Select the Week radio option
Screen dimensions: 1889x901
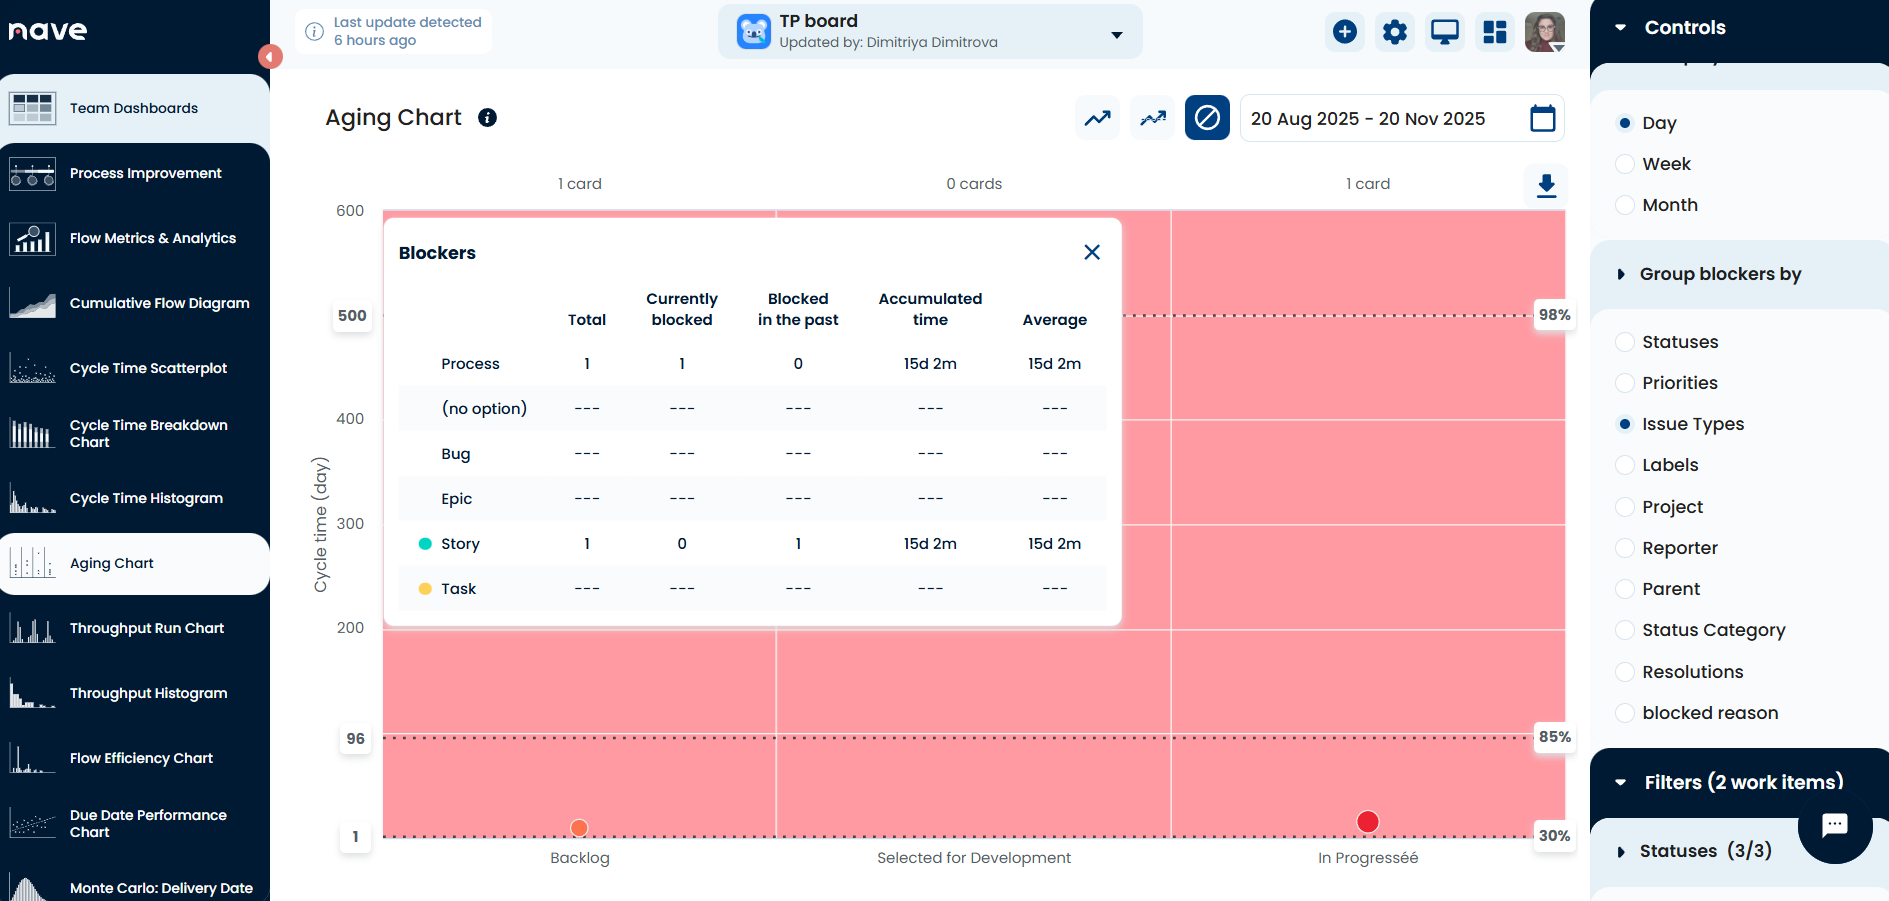[1625, 164]
